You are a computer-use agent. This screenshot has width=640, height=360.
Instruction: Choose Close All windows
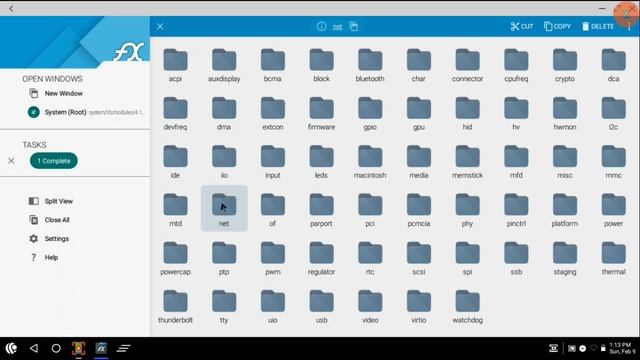coord(49,220)
